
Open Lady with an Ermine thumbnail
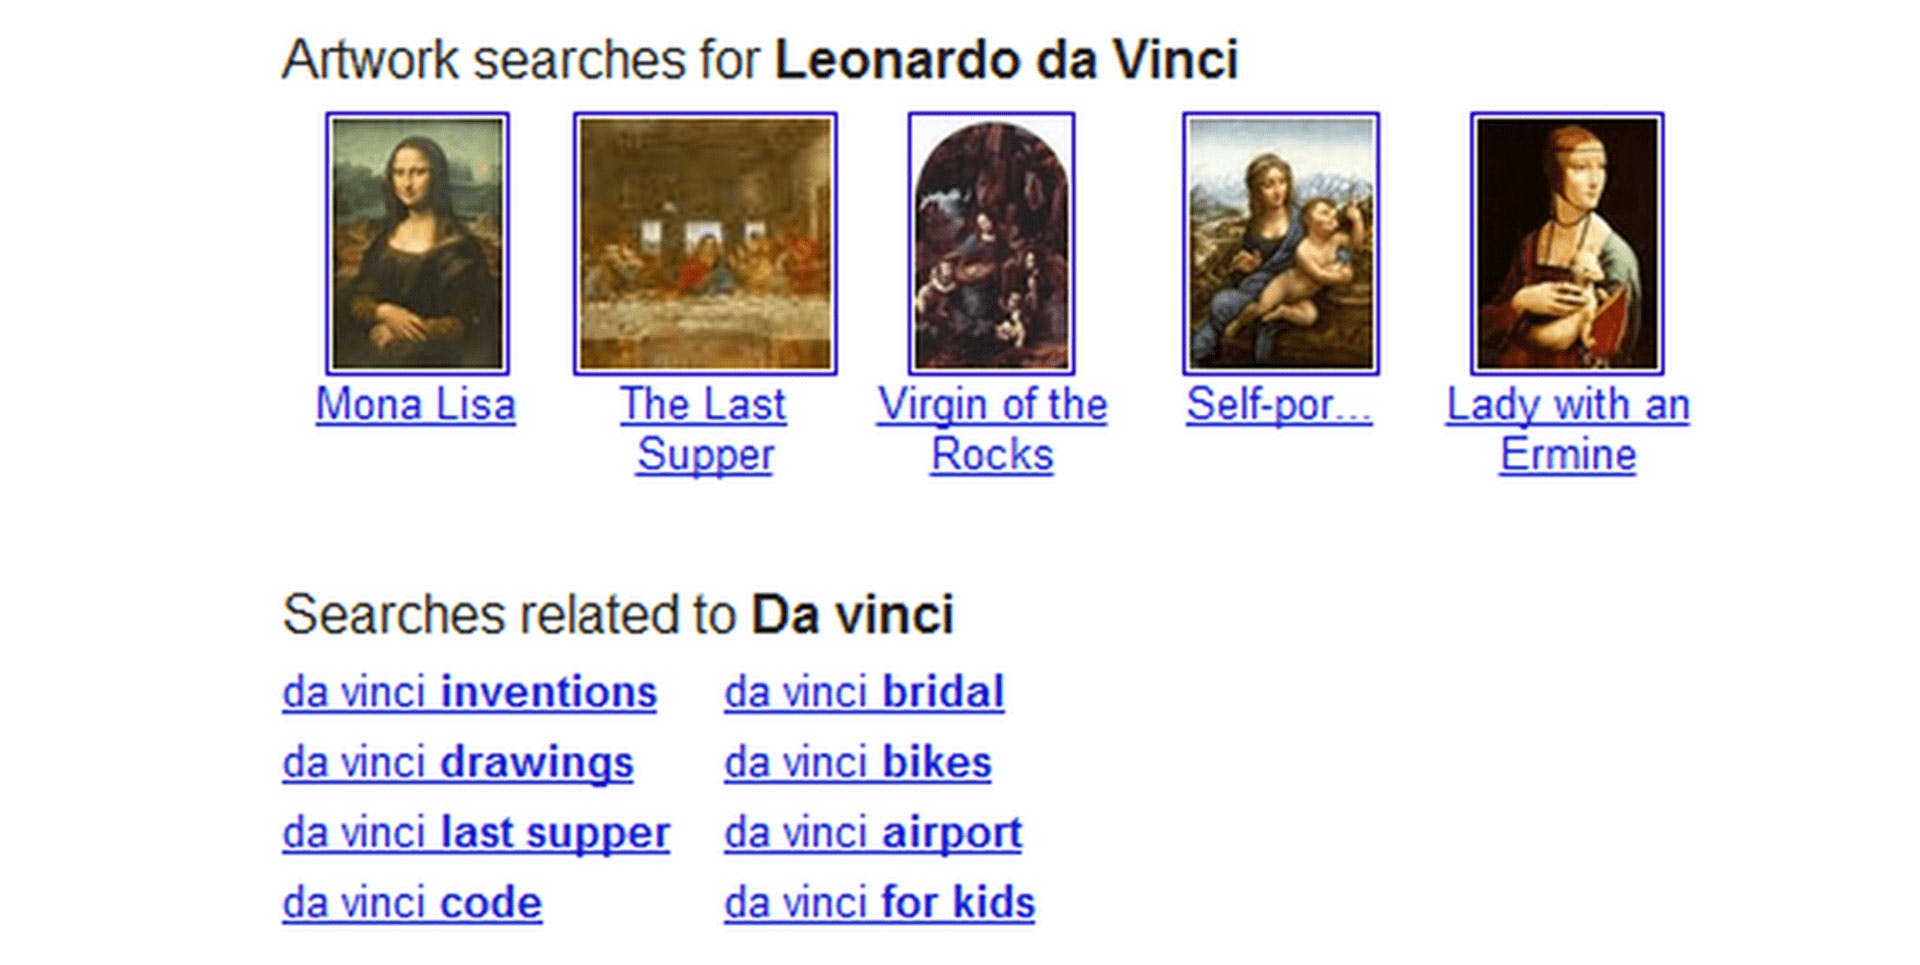[1567, 243]
